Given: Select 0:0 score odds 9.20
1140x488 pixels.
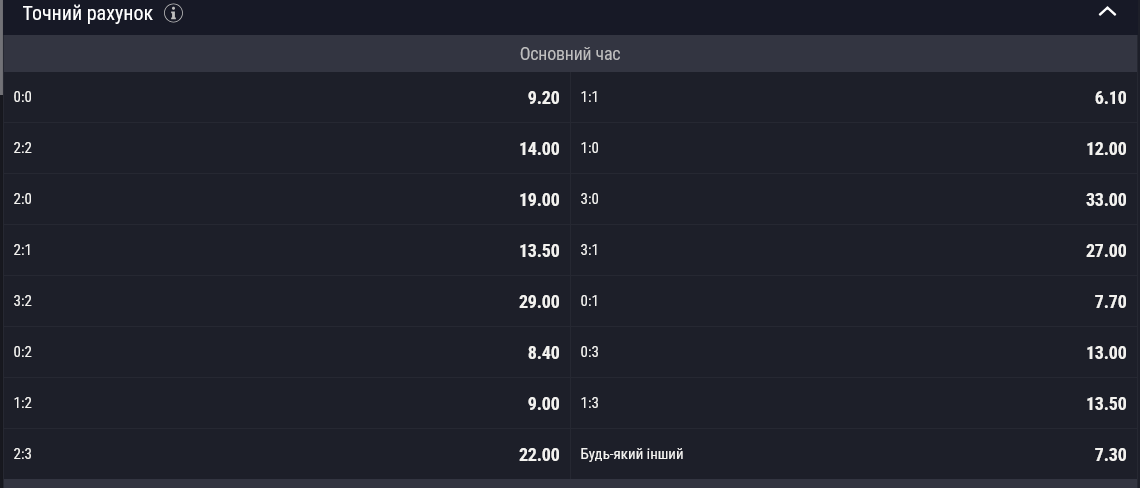Looking at the screenshot, I should click(x=286, y=97).
